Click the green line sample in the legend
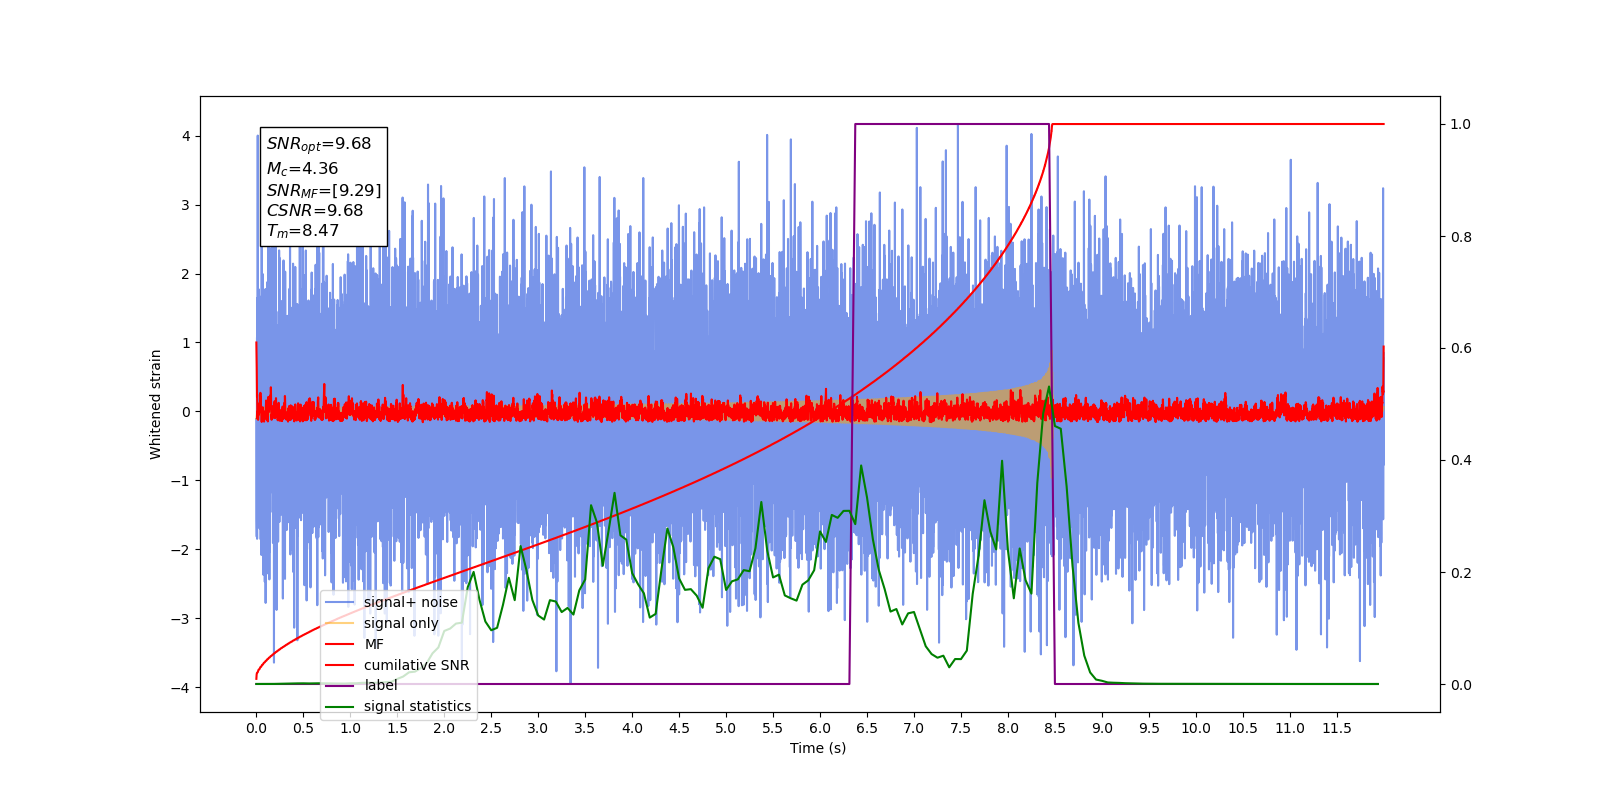The image size is (1600, 800). (340, 706)
